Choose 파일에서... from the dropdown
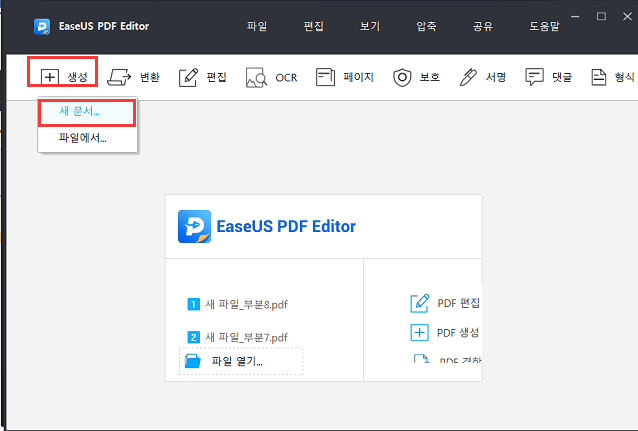Image resolution: width=638 pixels, height=431 pixels. [82, 138]
